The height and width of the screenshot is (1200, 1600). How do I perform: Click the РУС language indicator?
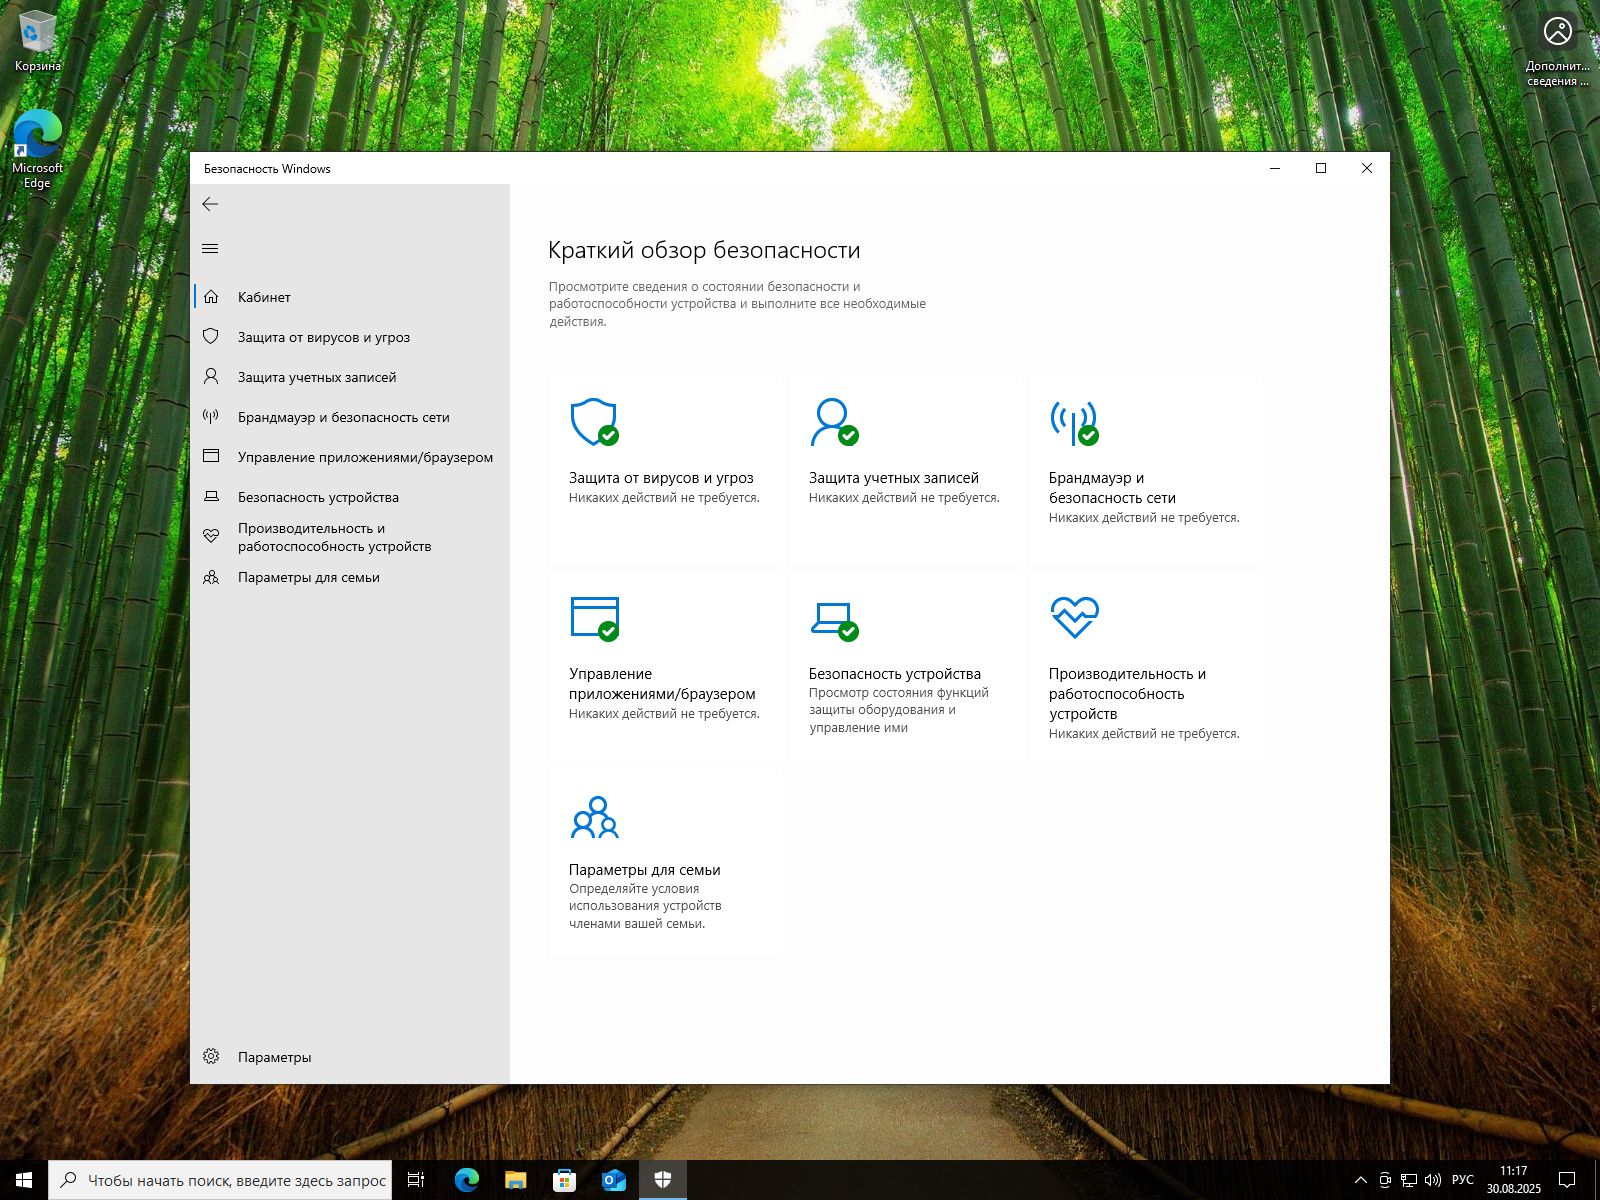[x=1463, y=1180]
